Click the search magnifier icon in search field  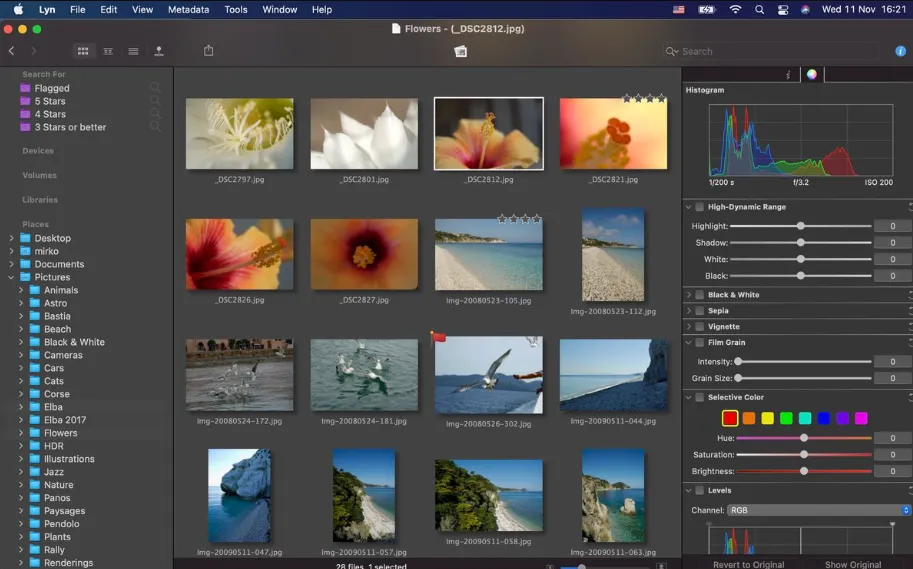click(671, 51)
